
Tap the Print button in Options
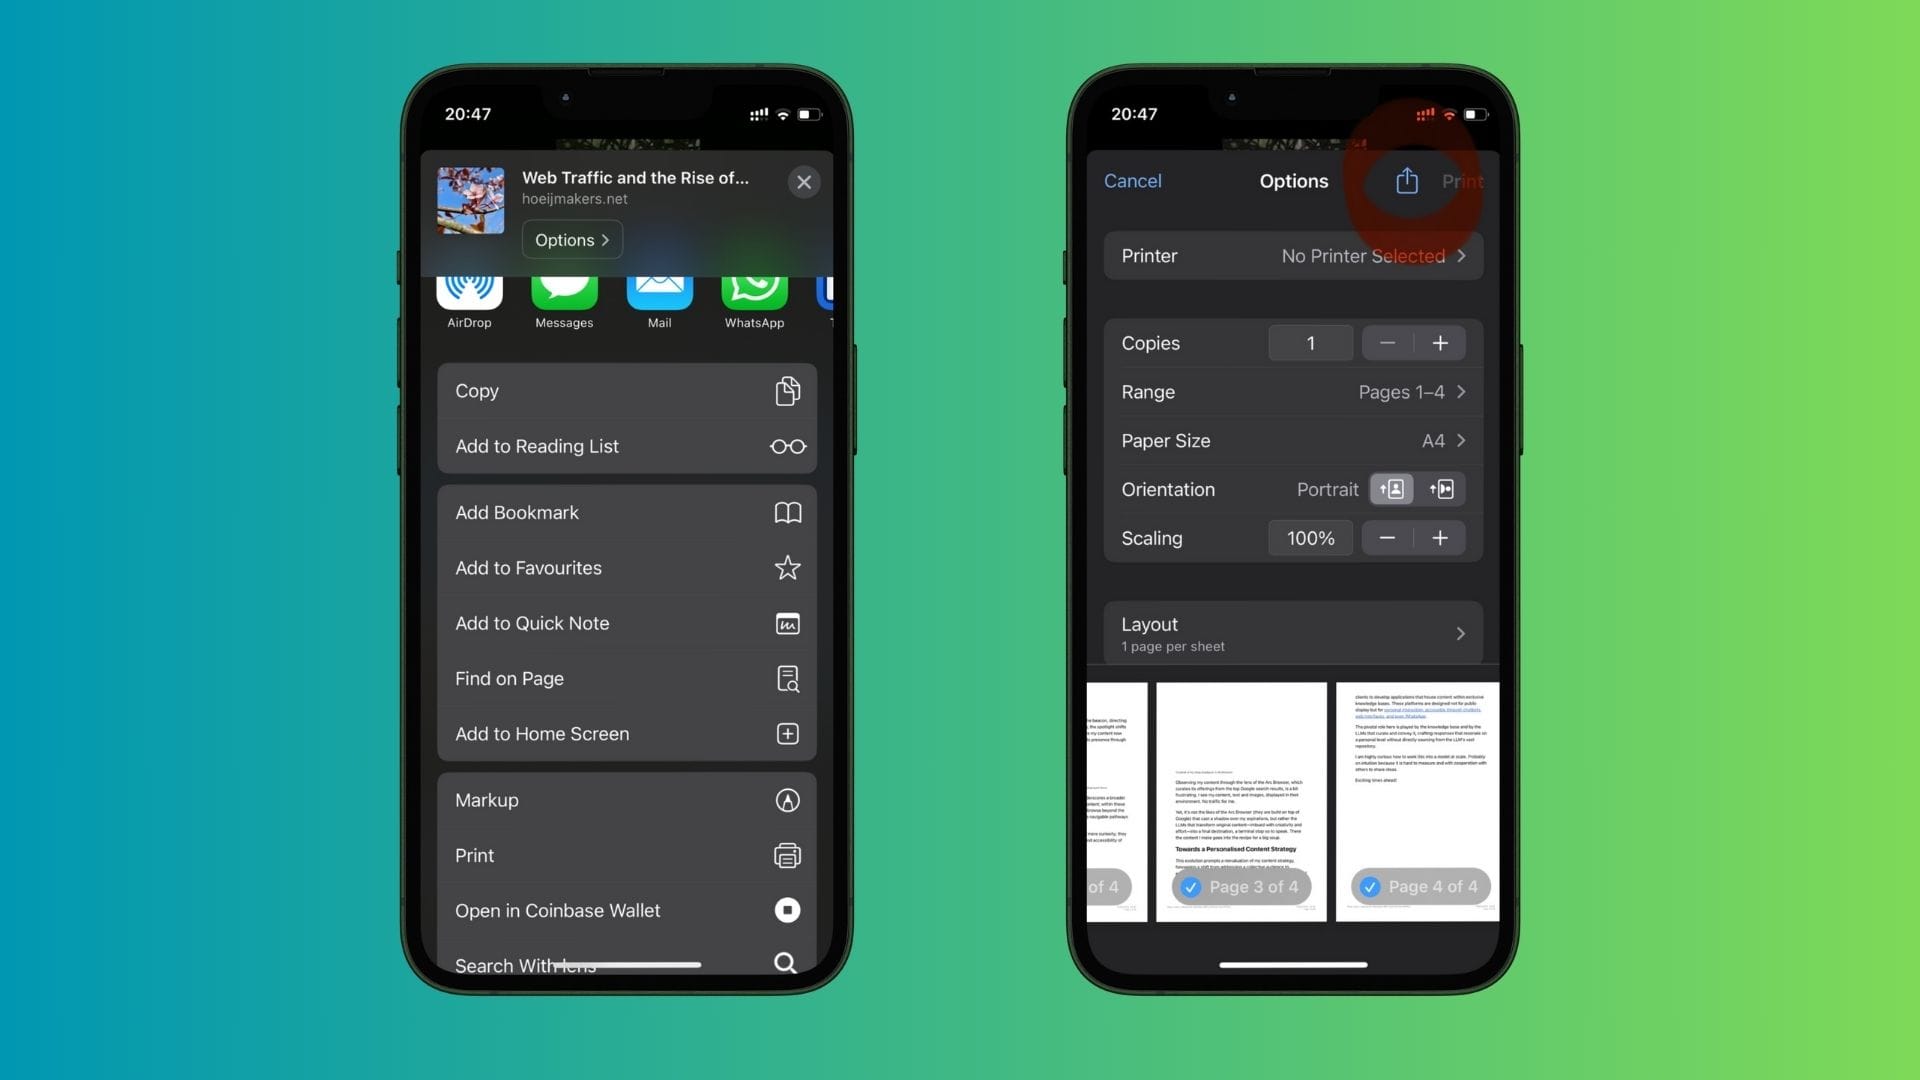(x=1462, y=181)
